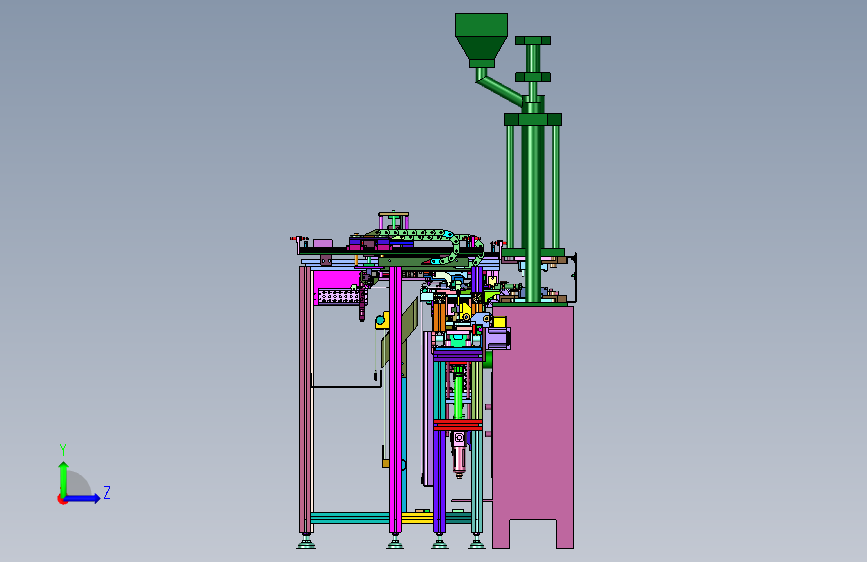The height and width of the screenshot is (562, 867).
Task: Click the red origin ball of axis triad
Action: pos(62,499)
